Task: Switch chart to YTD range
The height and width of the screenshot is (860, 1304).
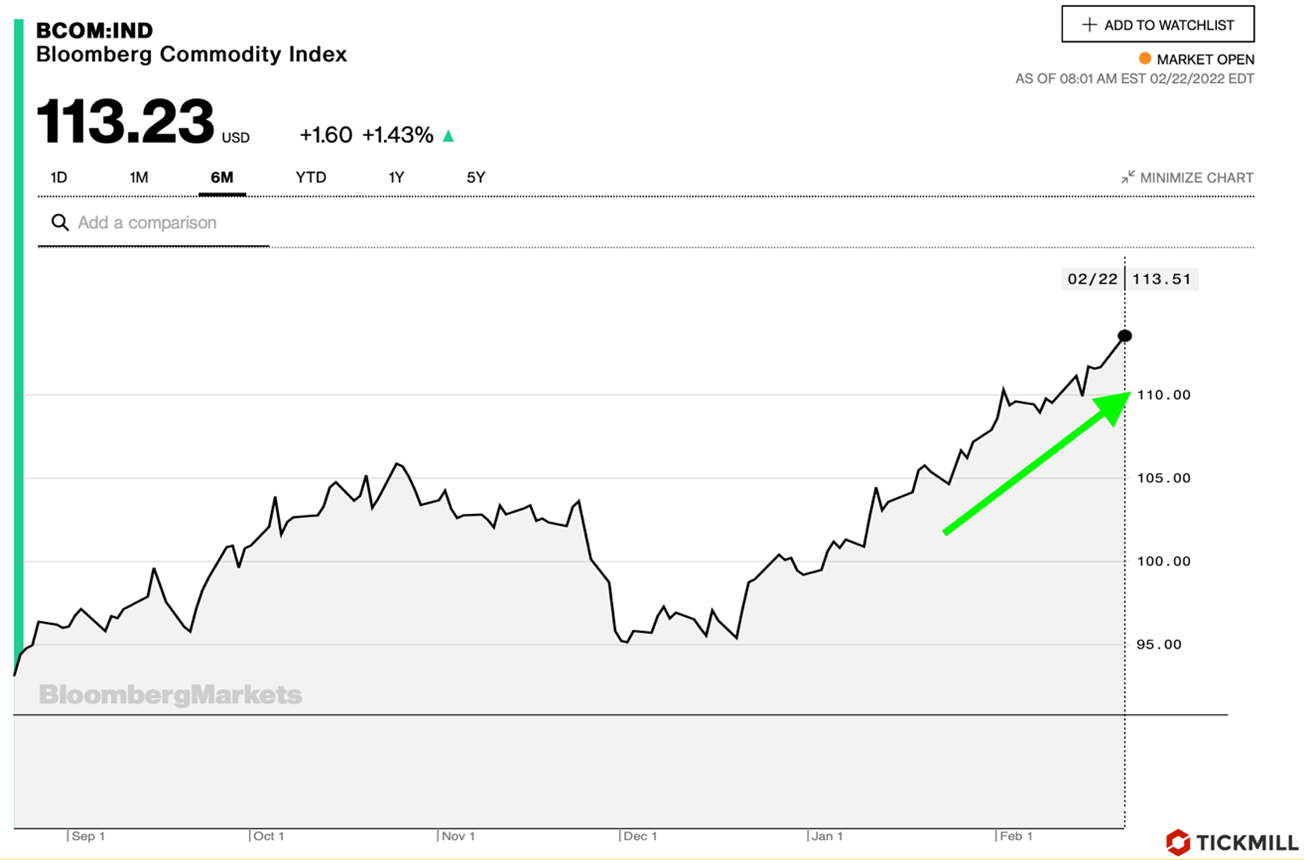Action: tap(311, 178)
